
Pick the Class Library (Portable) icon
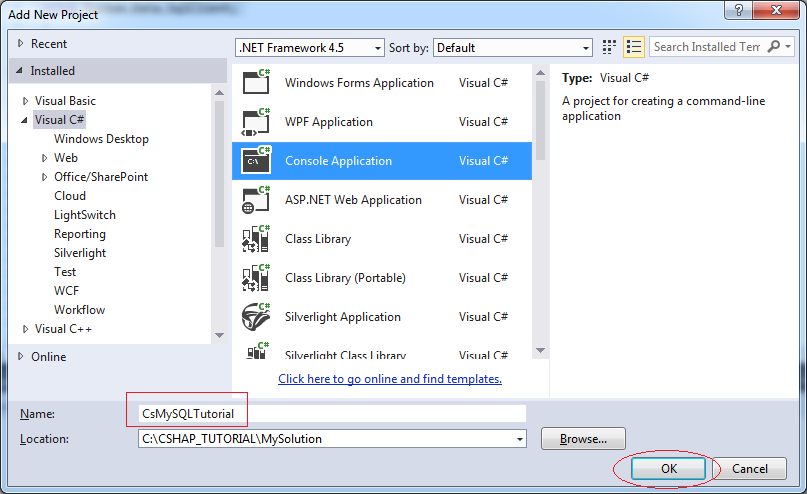(256, 278)
